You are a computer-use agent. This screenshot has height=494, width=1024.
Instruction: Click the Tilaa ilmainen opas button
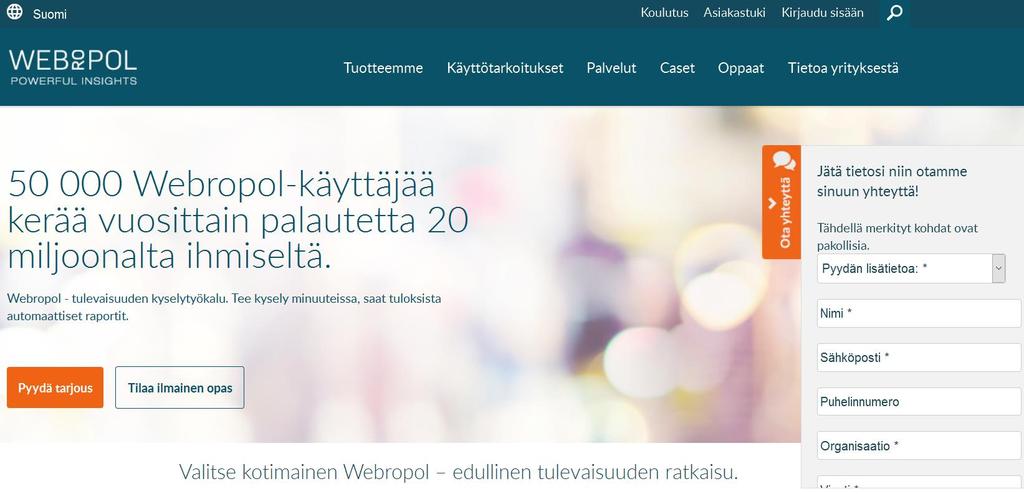pyautogui.click(x=180, y=387)
